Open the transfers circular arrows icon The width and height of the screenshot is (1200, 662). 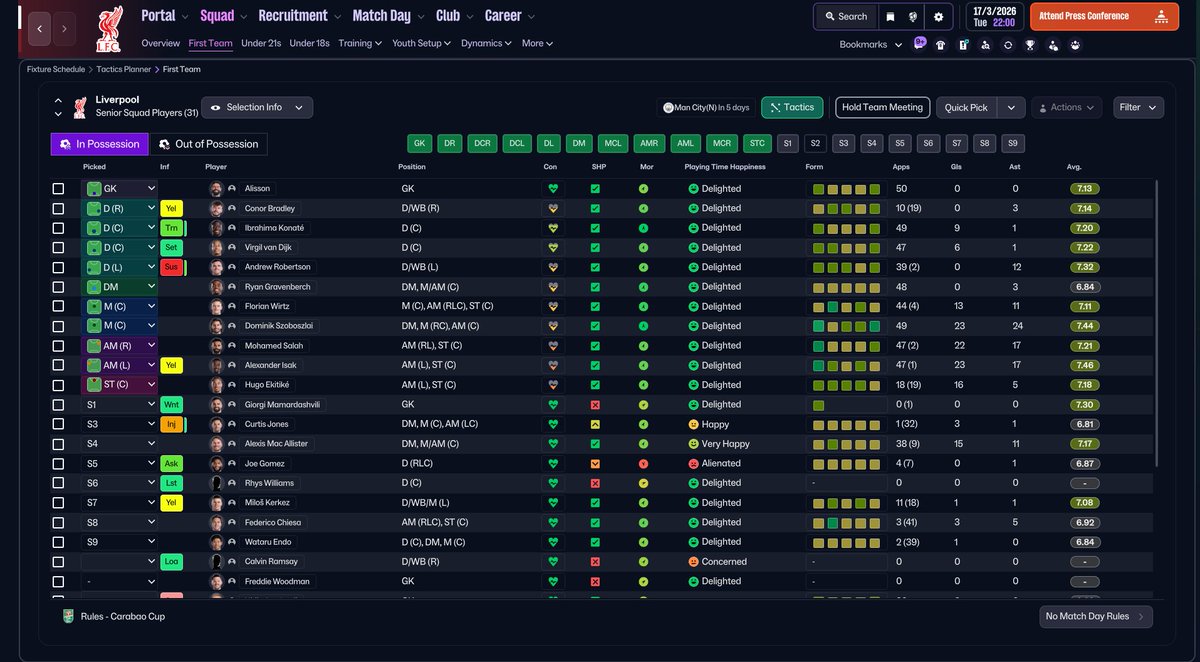(x=1007, y=45)
